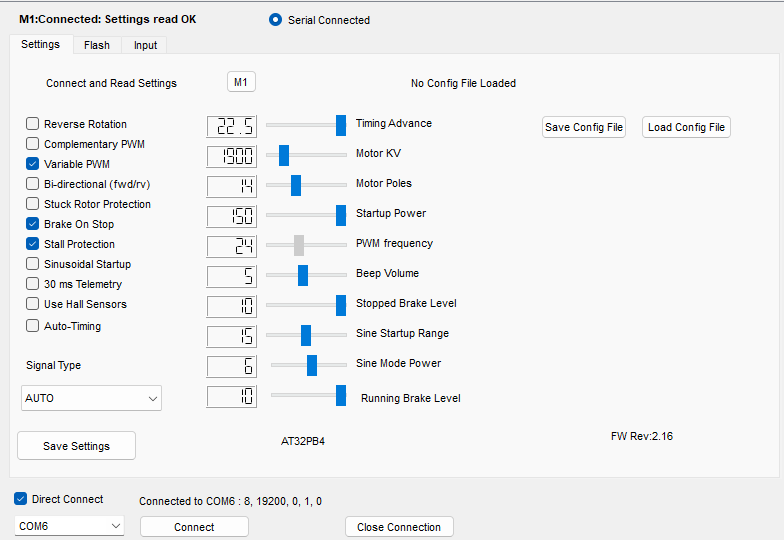
Task: Expand the COM6 port dropdown
Action: pyautogui.click(x=70, y=526)
